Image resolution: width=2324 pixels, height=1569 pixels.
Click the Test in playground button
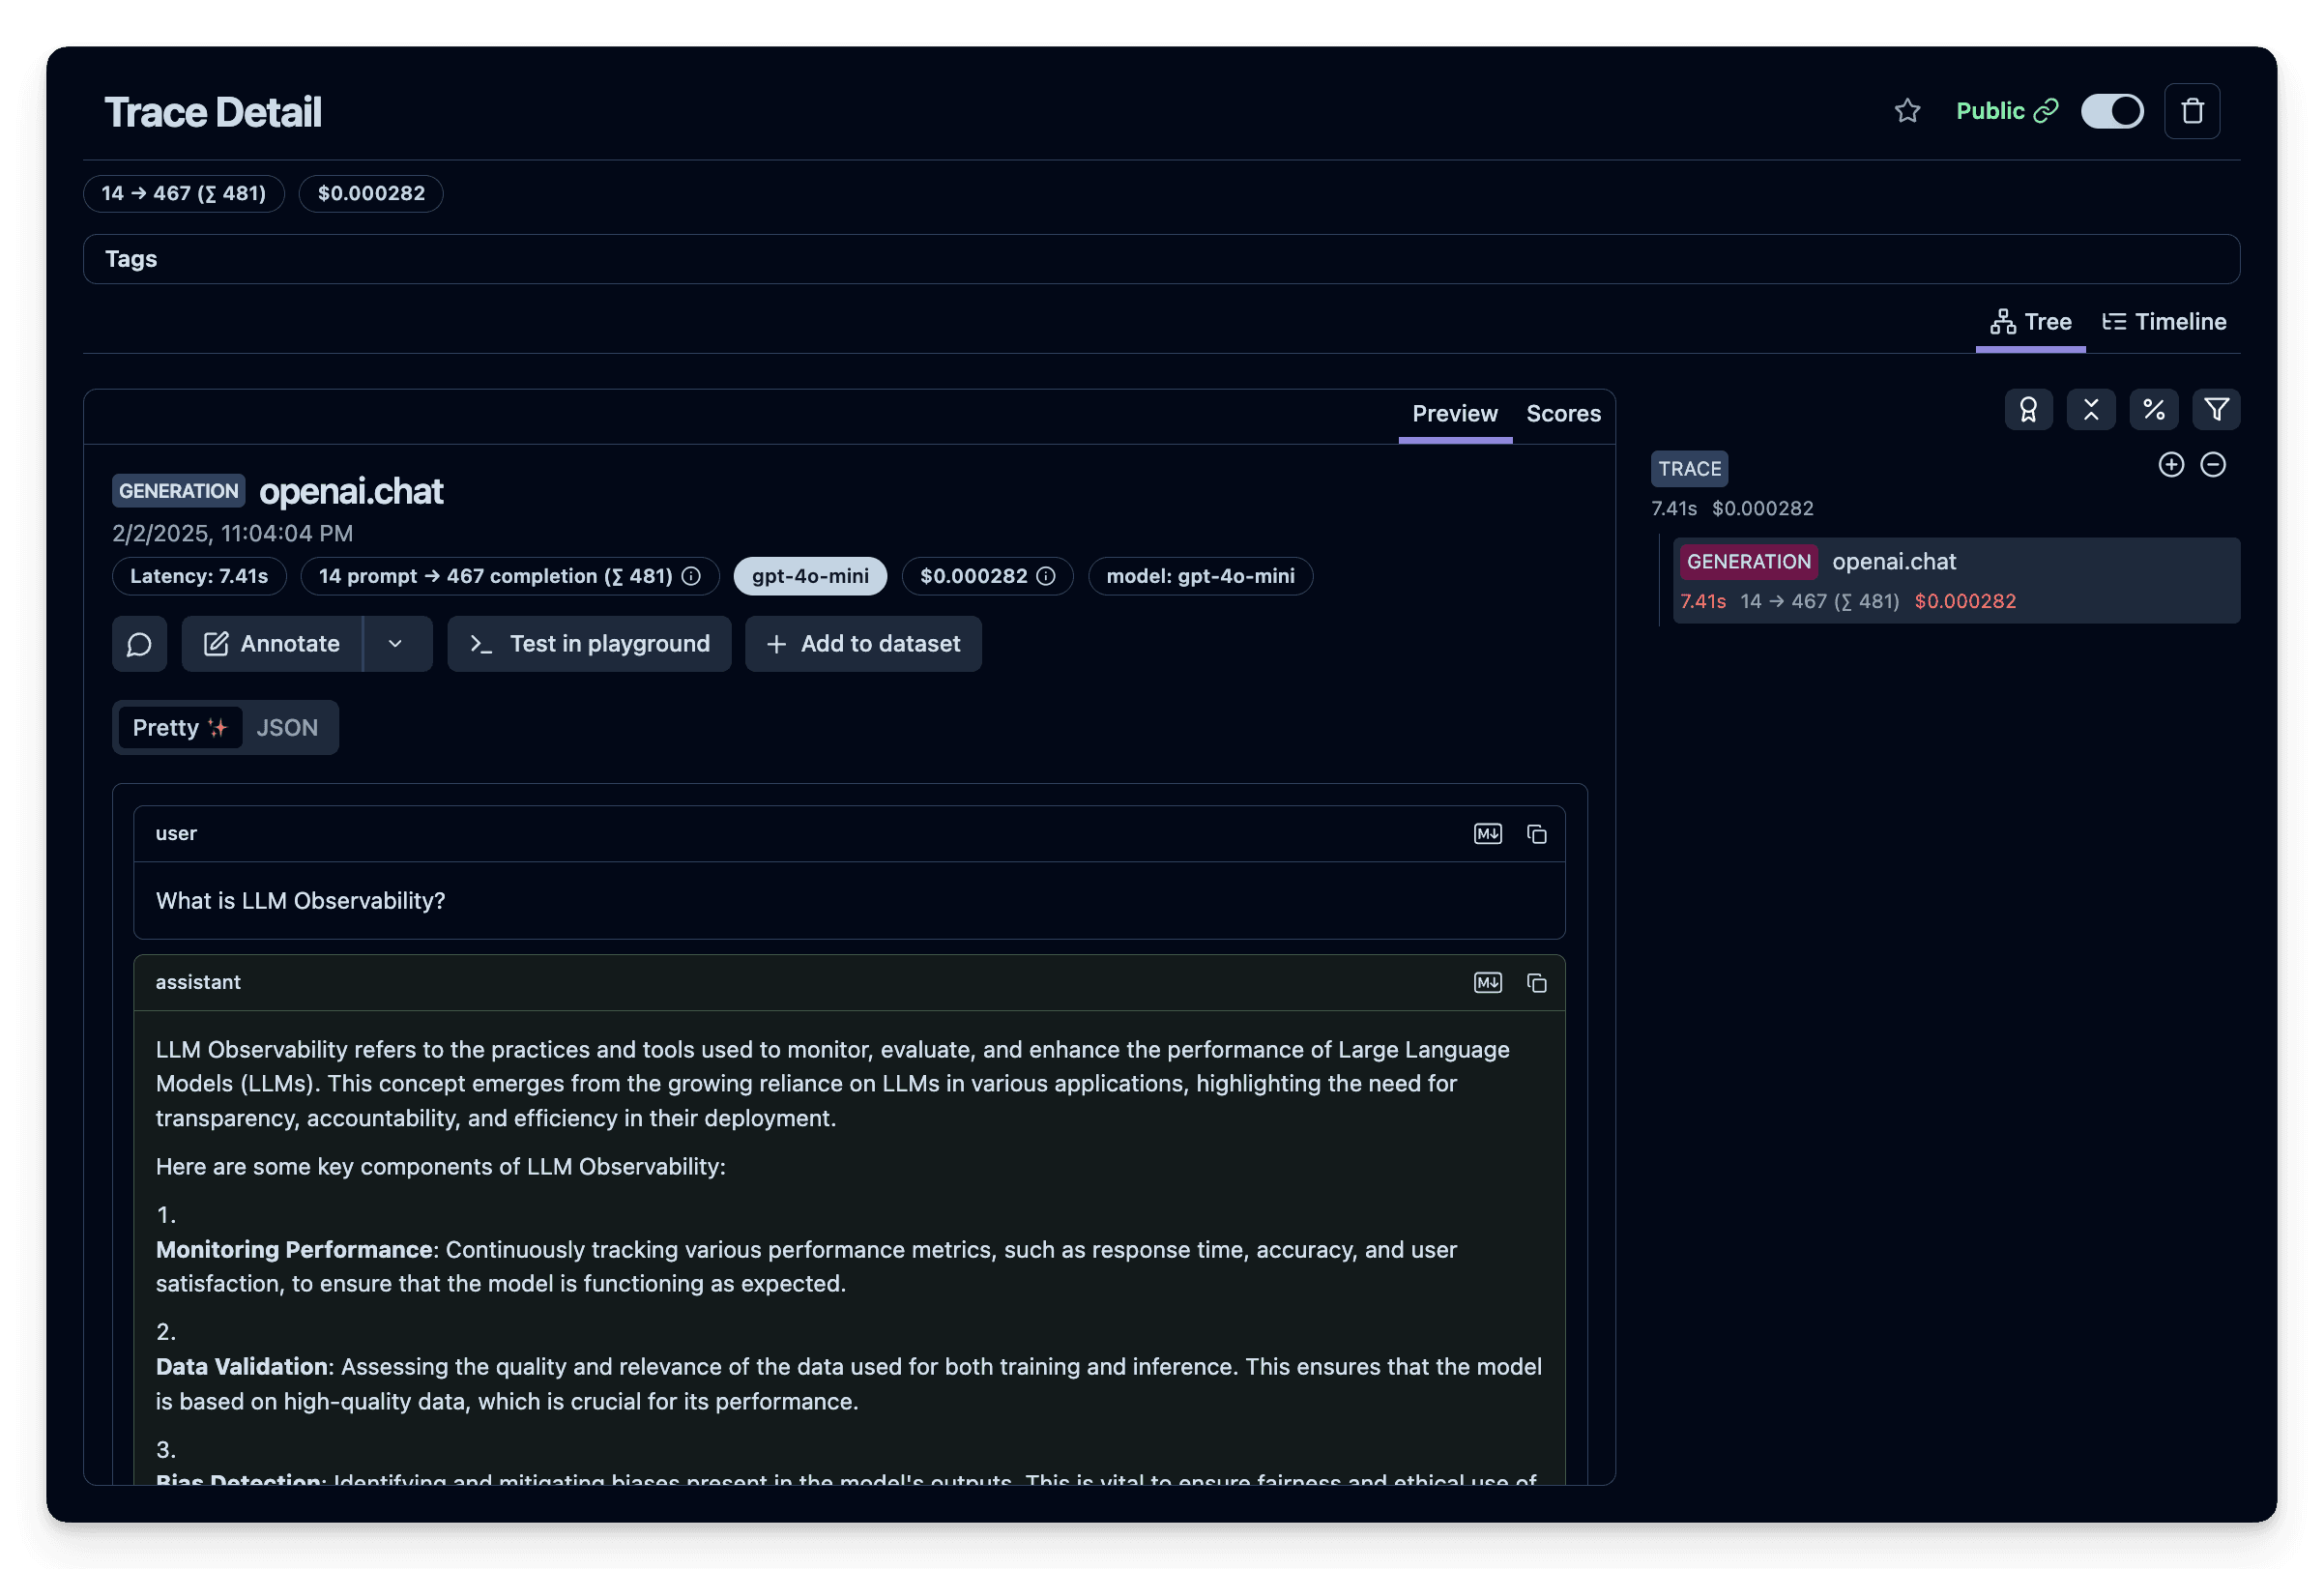[589, 644]
